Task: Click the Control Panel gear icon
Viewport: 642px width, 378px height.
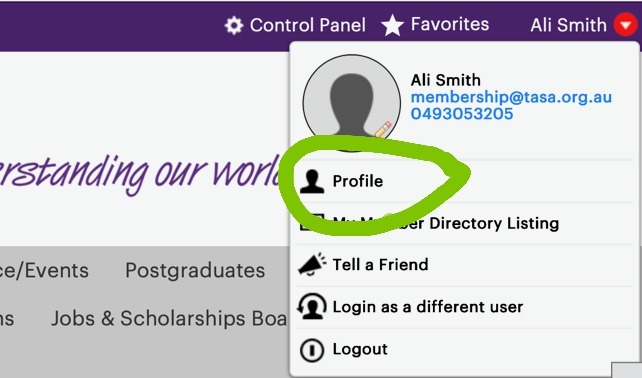Action: 234,25
